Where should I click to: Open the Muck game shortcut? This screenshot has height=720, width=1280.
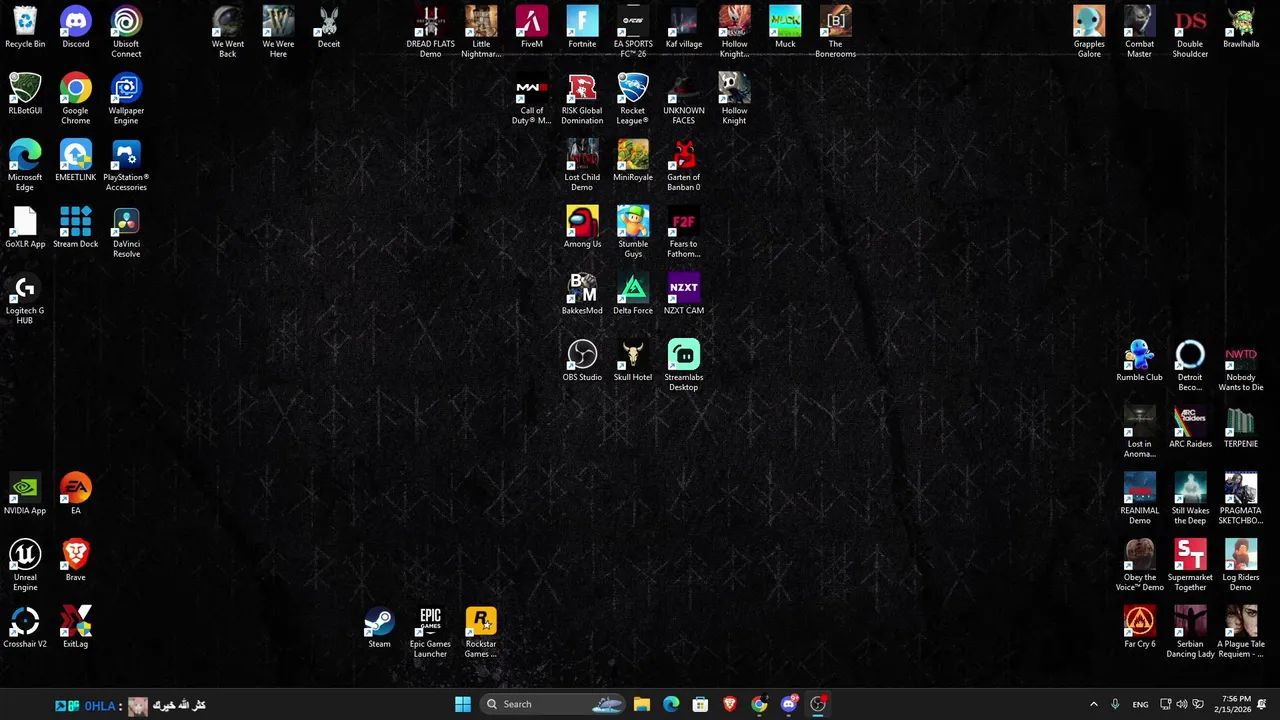785,28
